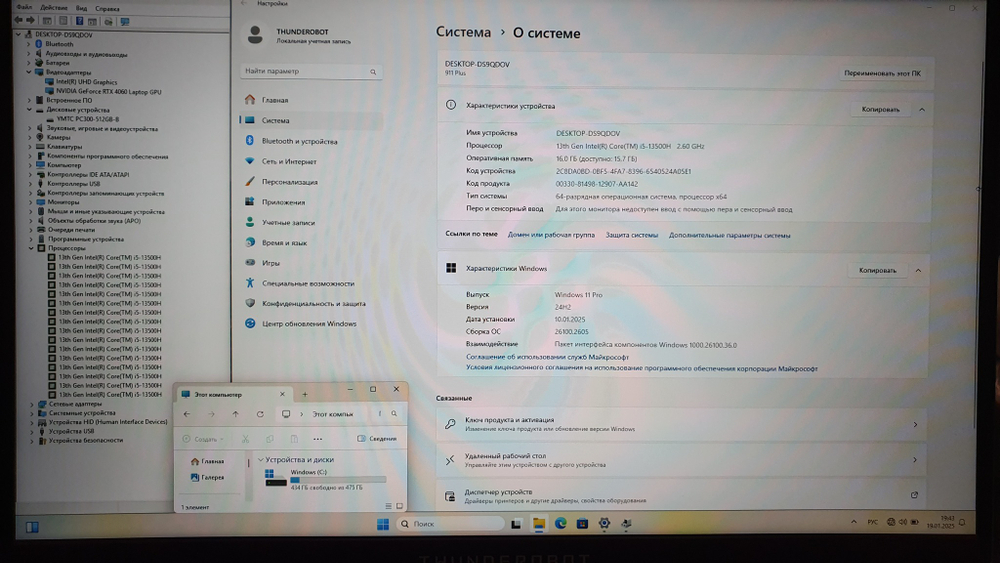Open Главная in Settings sidebar

(275, 100)
